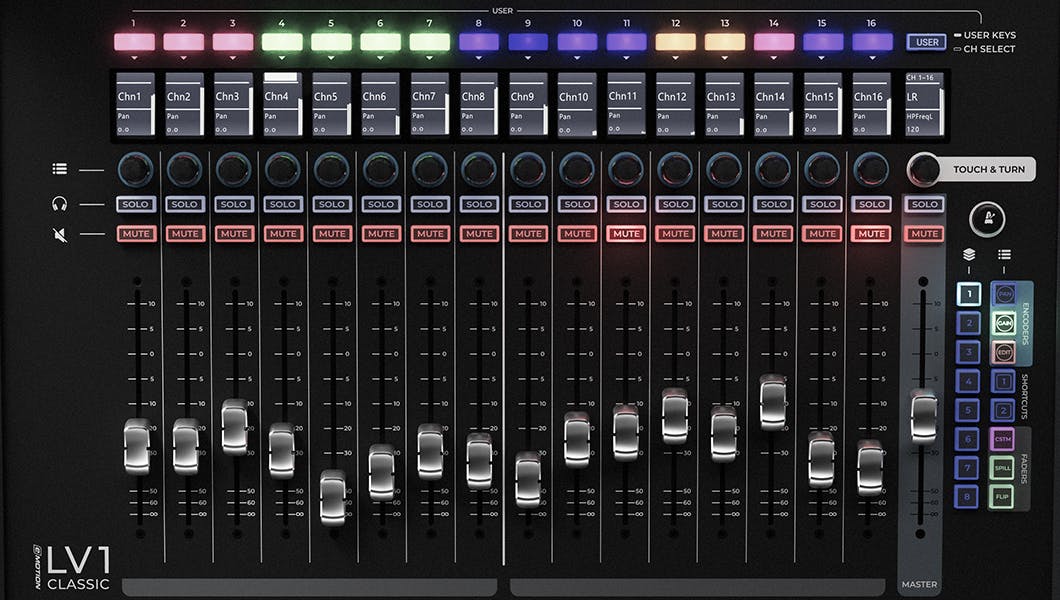Click the triangle under user key 12

point(675,58)
